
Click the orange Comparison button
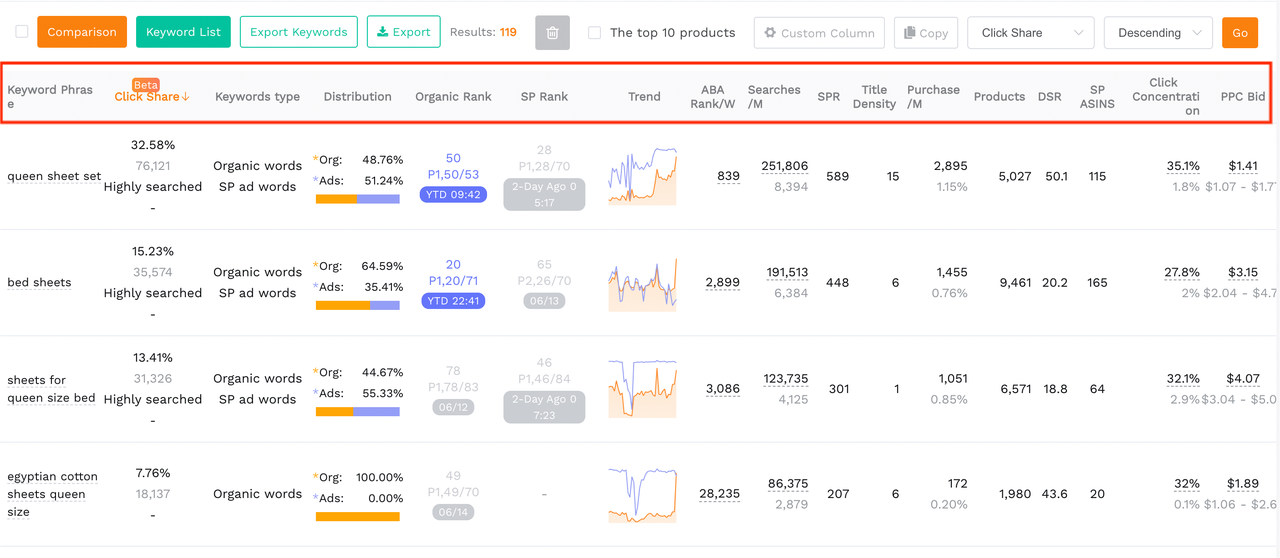click(82, 32)
